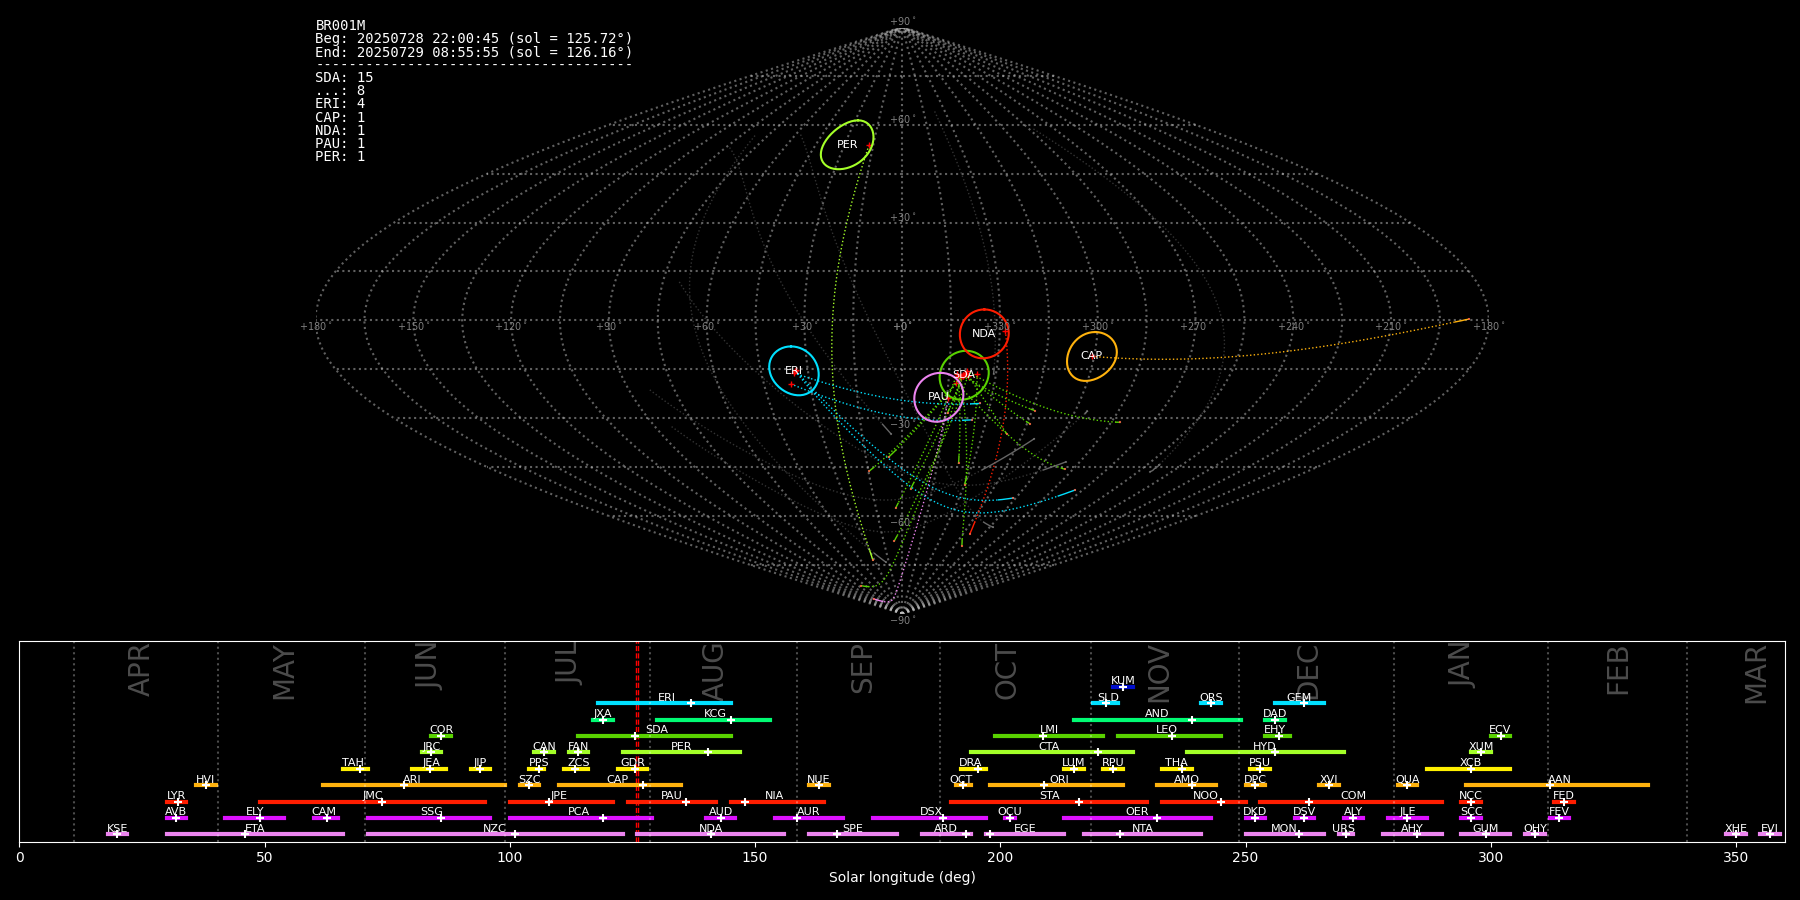The image size is (1800, 900).
Task: Select the COR shower bar
Action: pyautogui.click(x=441, y=736)
